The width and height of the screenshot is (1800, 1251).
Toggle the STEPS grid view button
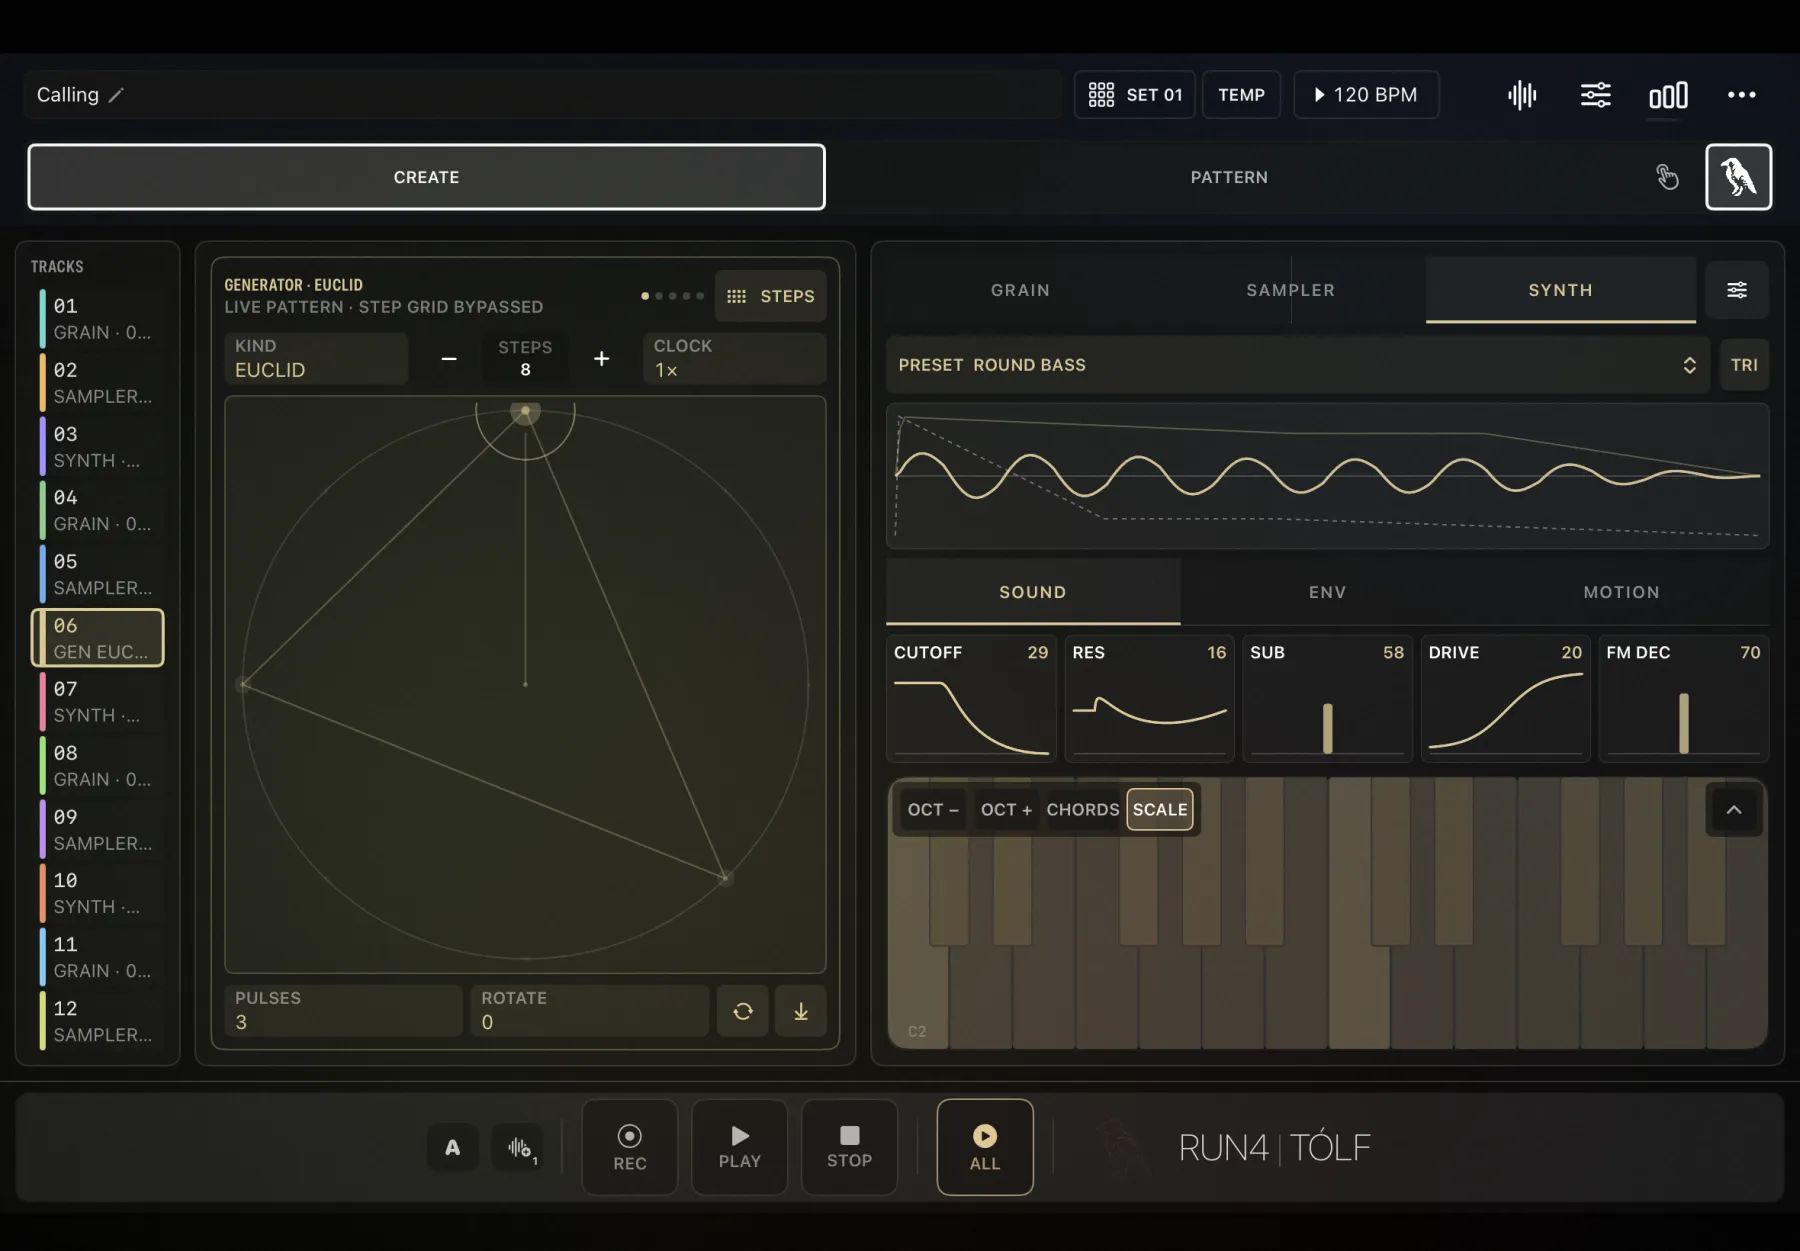pyautogui.click(x=771, y=296)
